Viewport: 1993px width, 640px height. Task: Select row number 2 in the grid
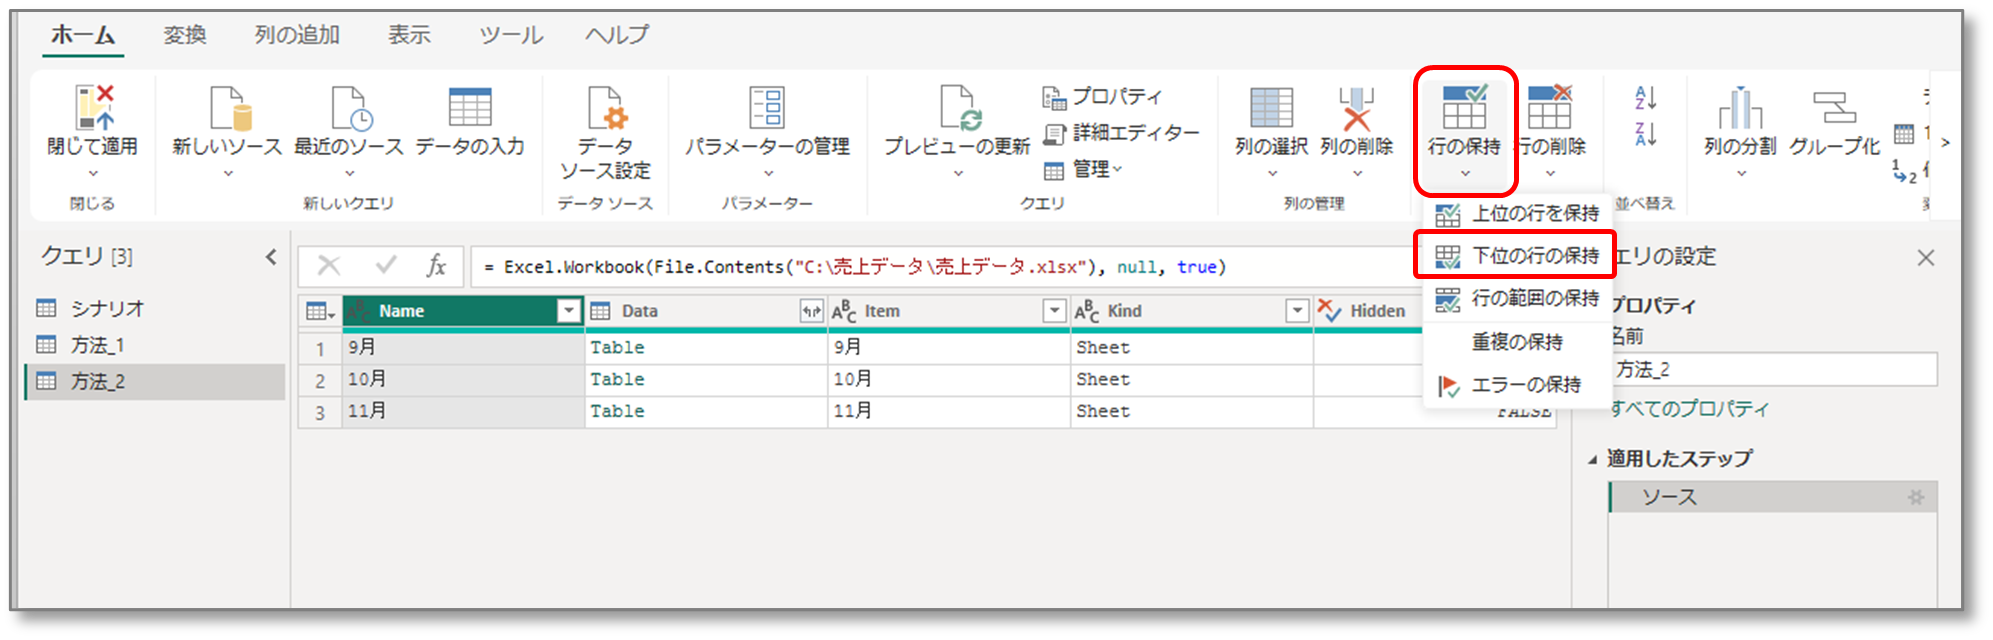click(x=320, y=381)
